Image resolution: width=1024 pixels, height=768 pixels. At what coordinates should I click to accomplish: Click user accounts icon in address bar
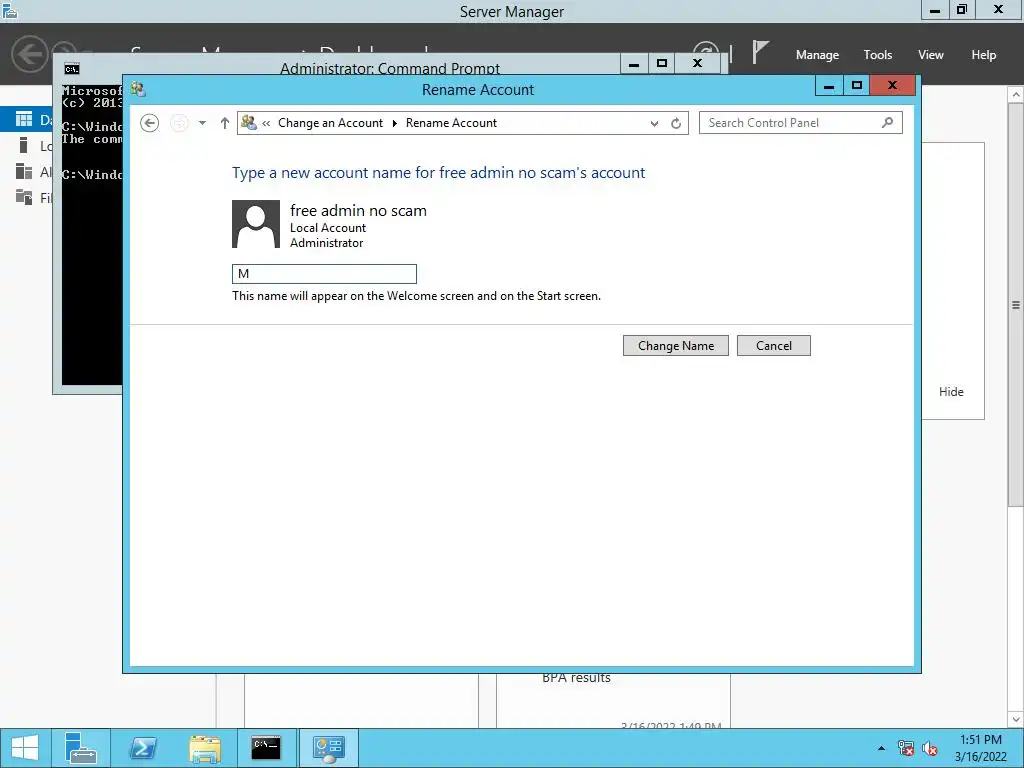[x=249, y=122]
